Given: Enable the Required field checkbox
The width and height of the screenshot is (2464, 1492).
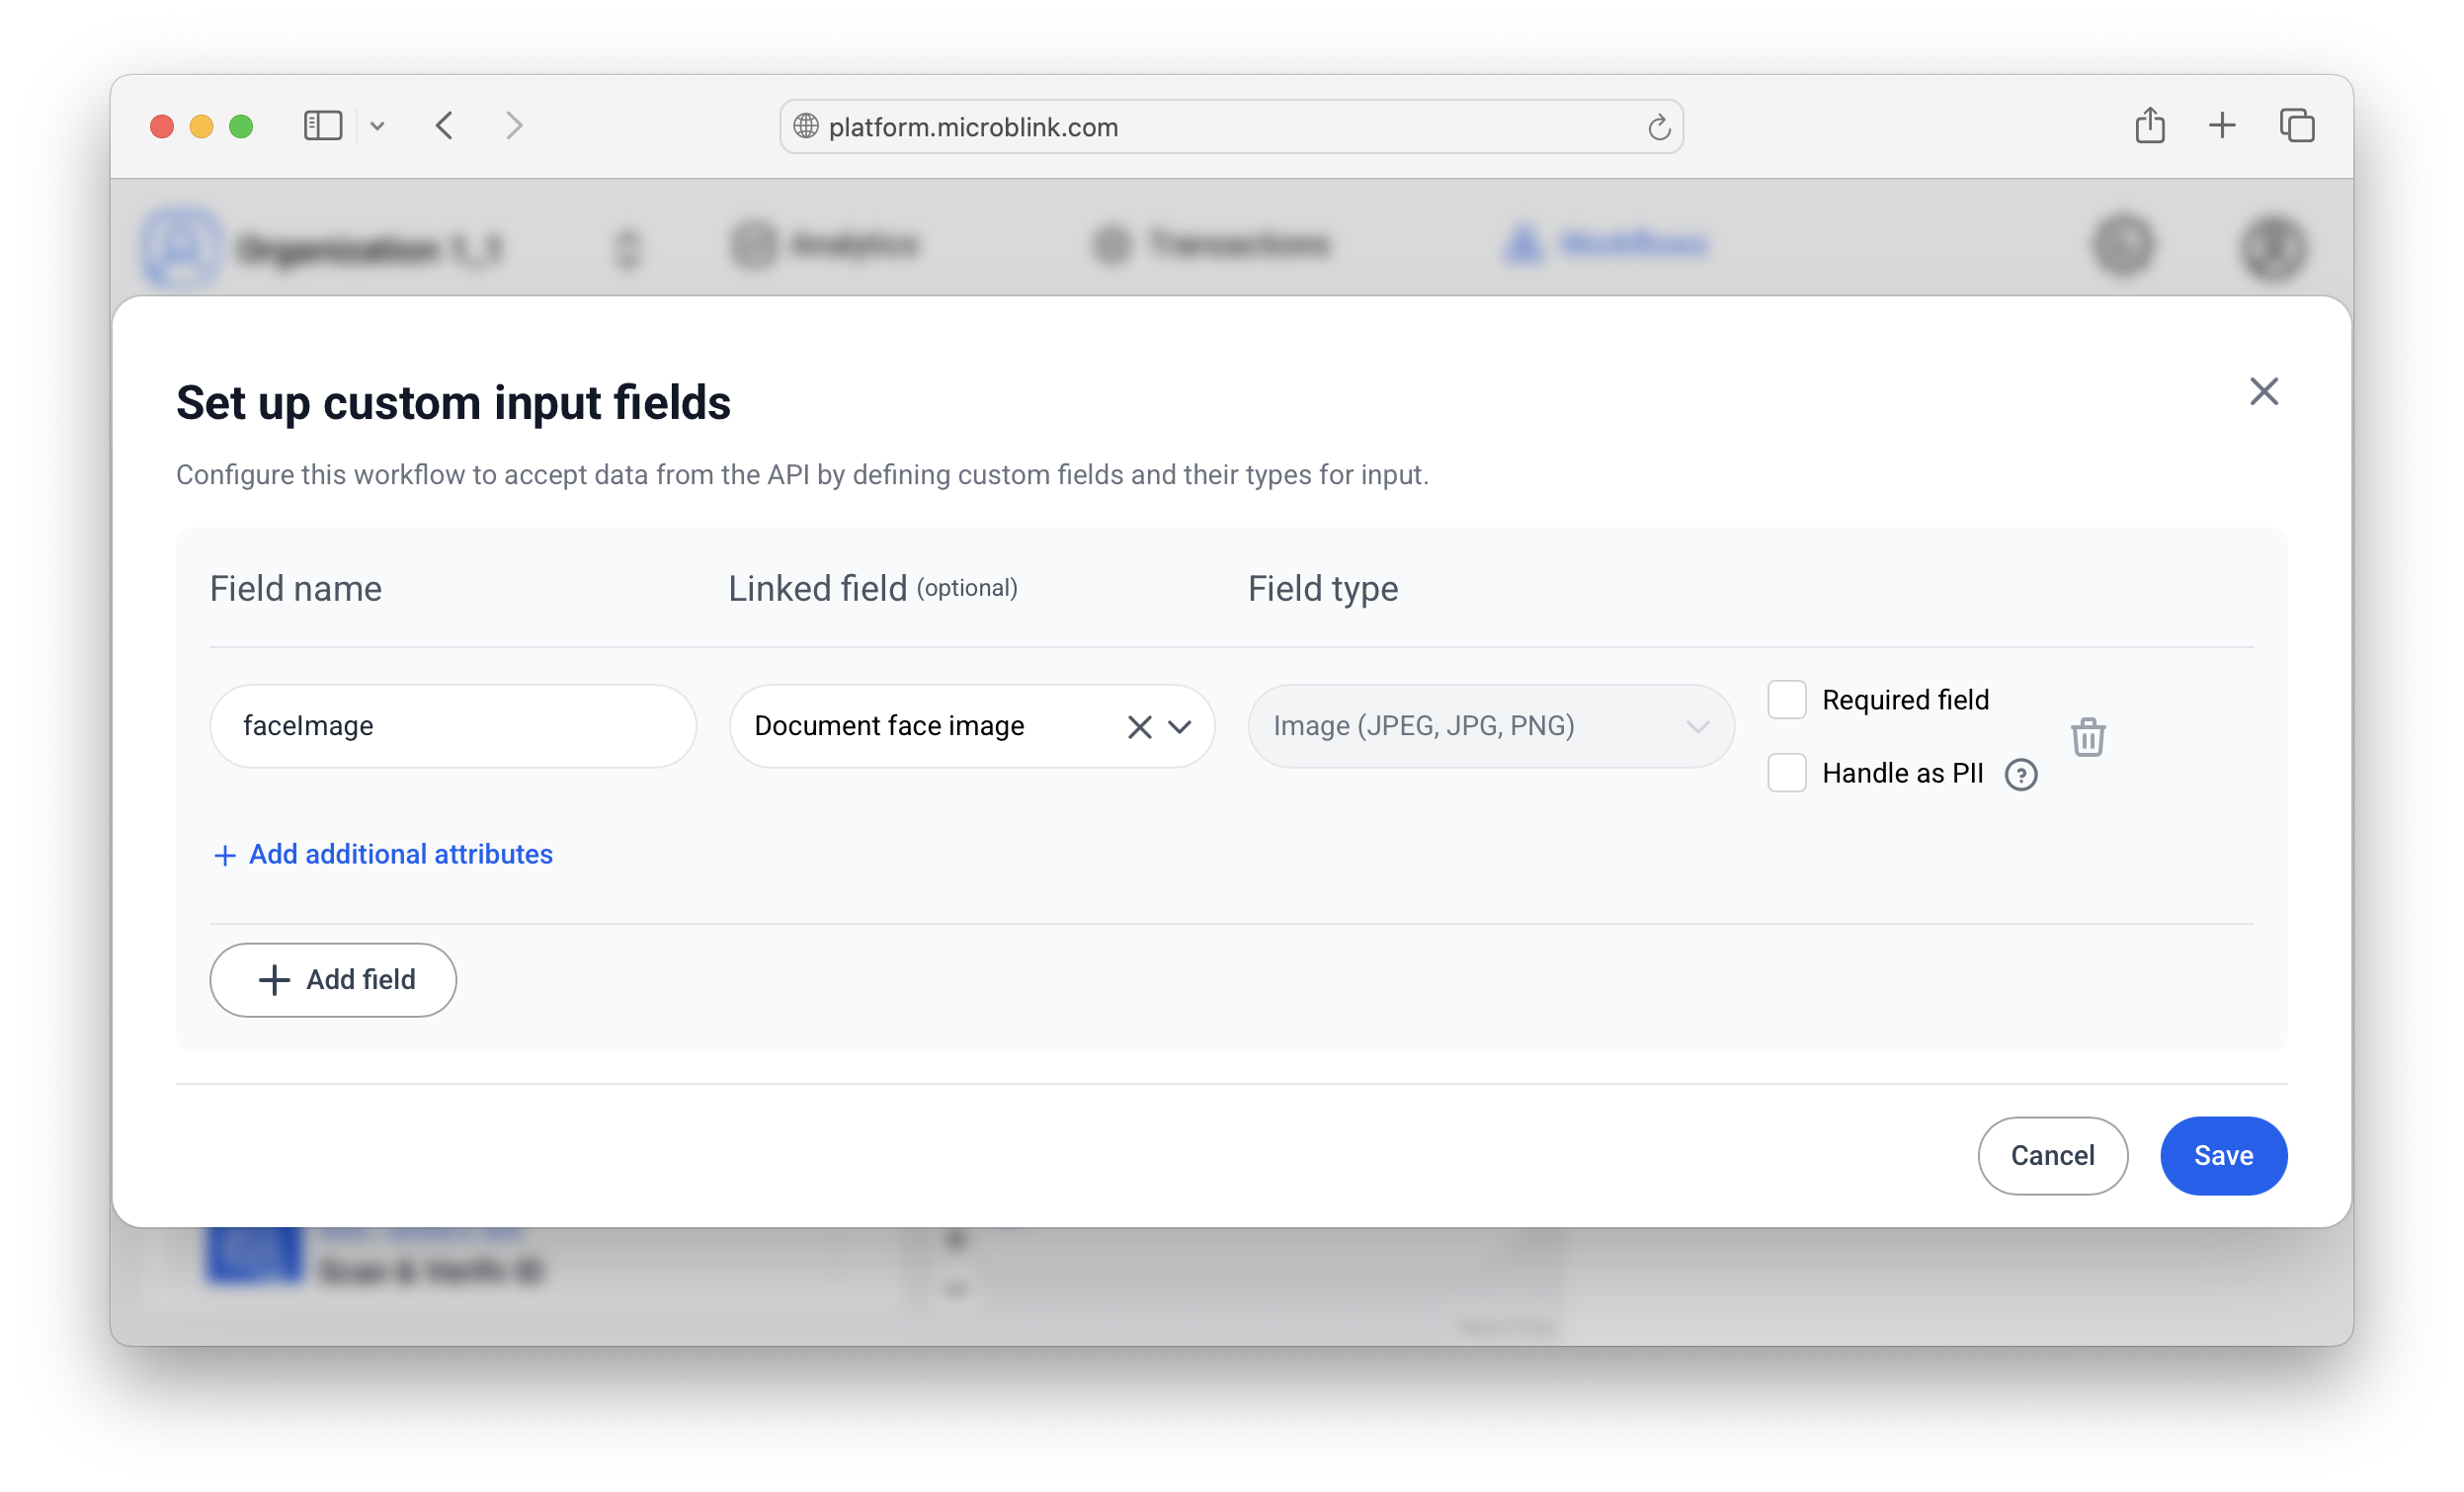Looking at the screenshot, I should click(x=1786, y=700).
